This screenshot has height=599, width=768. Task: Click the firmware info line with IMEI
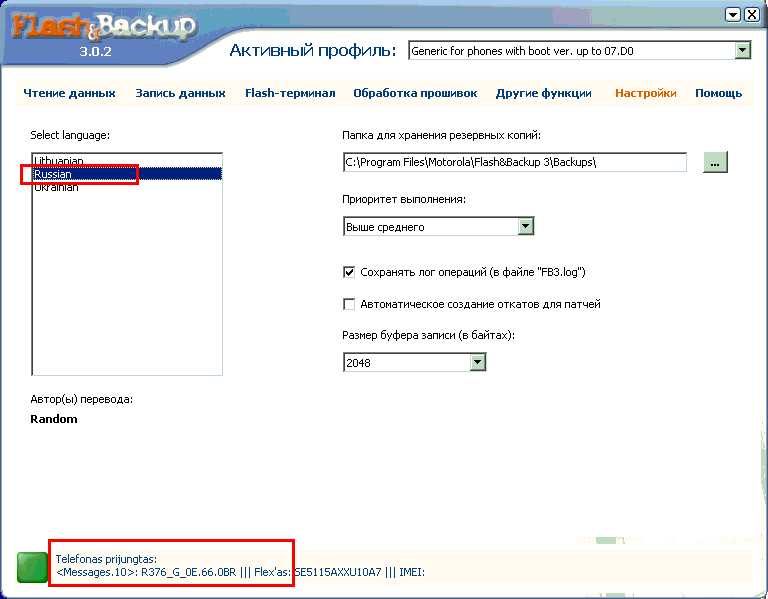point(240,572)
